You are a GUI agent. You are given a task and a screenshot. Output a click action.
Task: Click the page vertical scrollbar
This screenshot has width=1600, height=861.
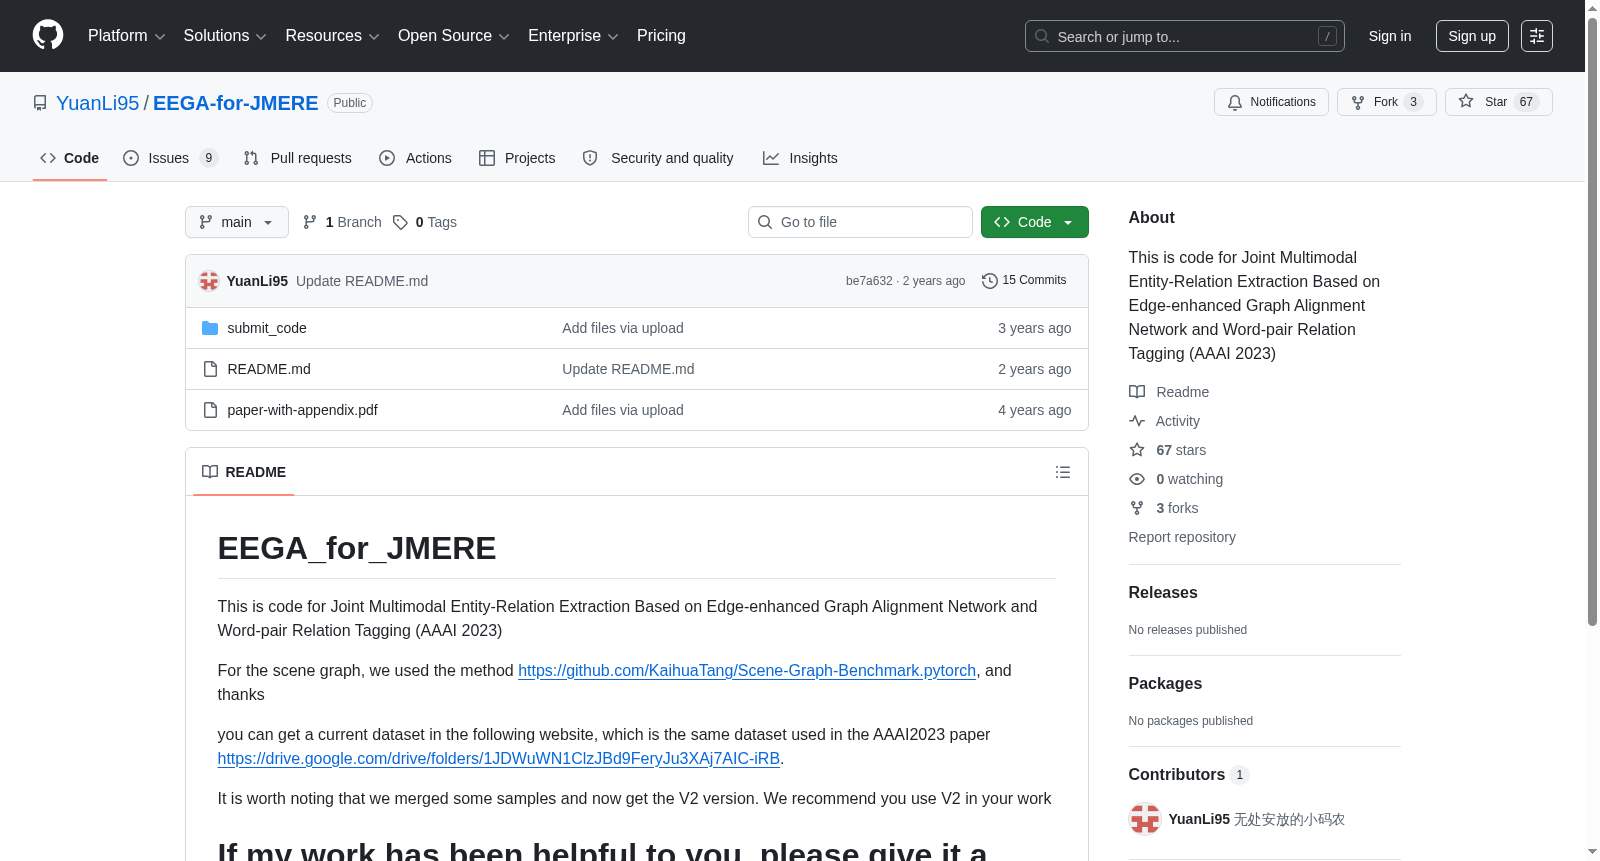coord(1592,320)
